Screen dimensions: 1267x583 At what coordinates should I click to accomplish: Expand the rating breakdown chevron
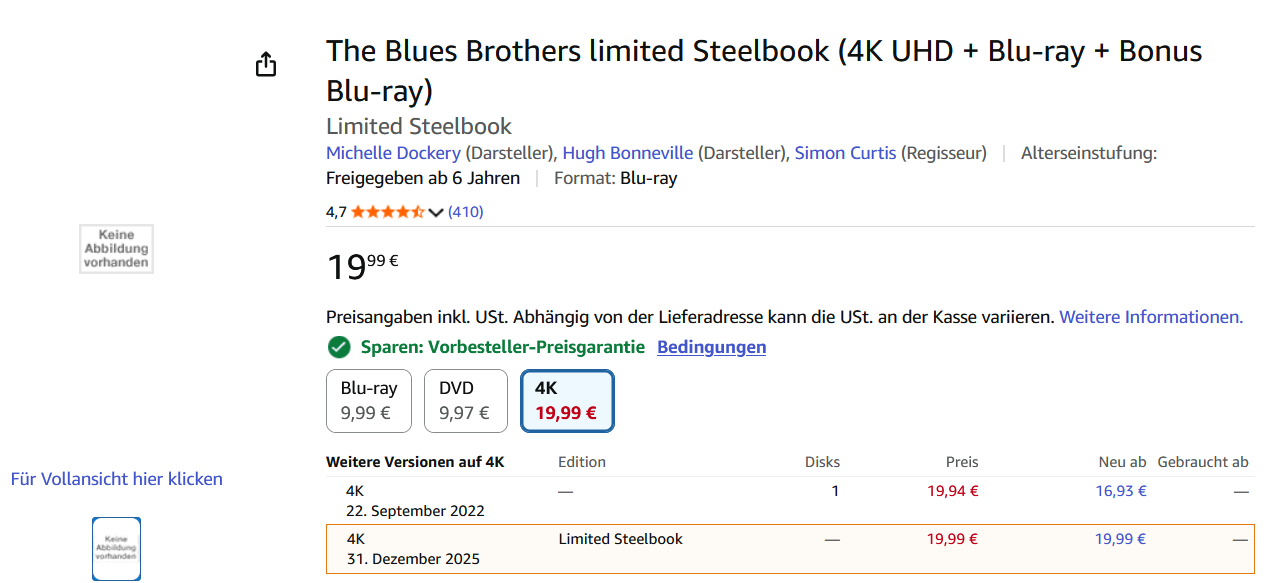[x=436, y=212]
